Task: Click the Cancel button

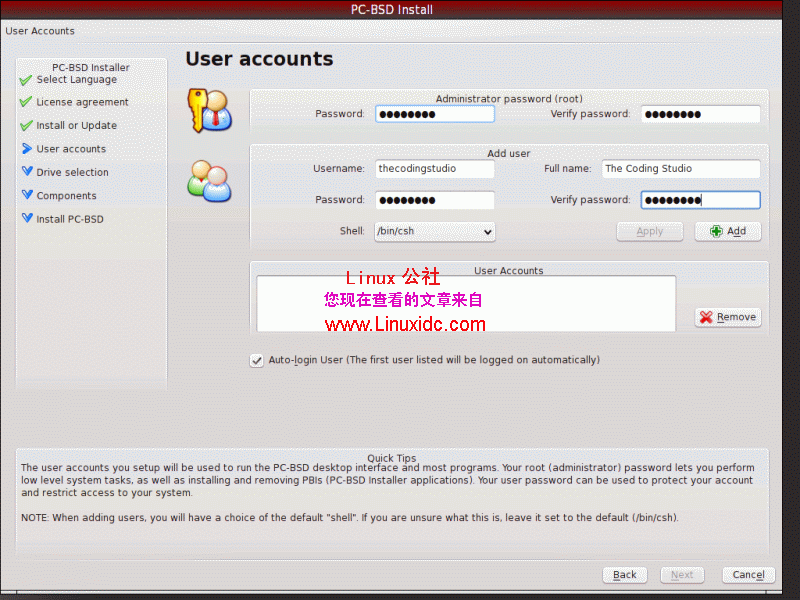Action: [x=748, y=575]
